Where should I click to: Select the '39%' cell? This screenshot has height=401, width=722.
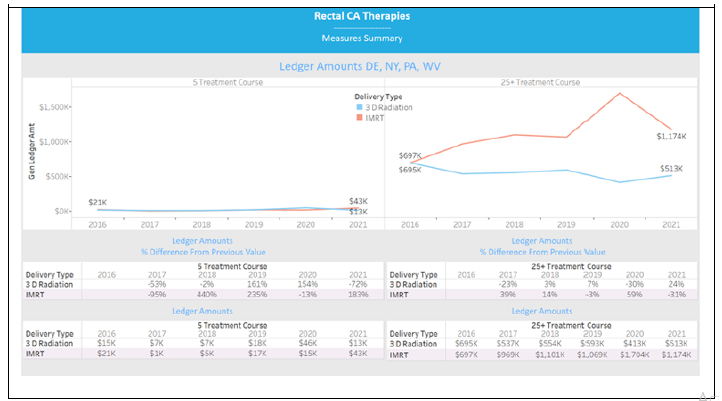508,294
